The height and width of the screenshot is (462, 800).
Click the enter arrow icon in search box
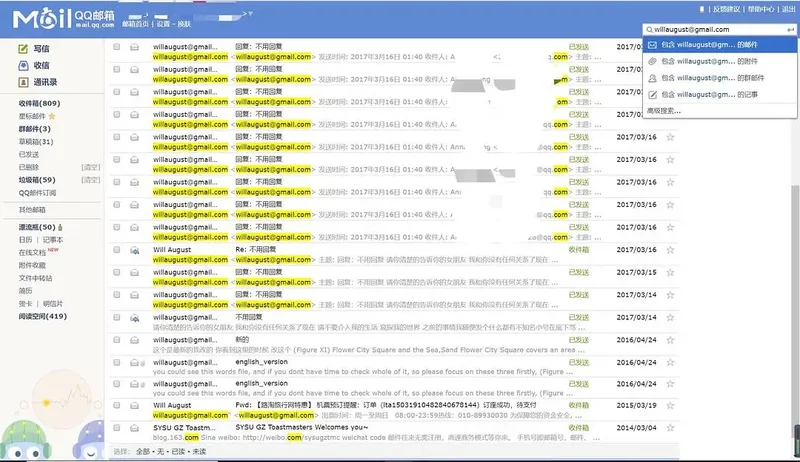click(790, 30)
